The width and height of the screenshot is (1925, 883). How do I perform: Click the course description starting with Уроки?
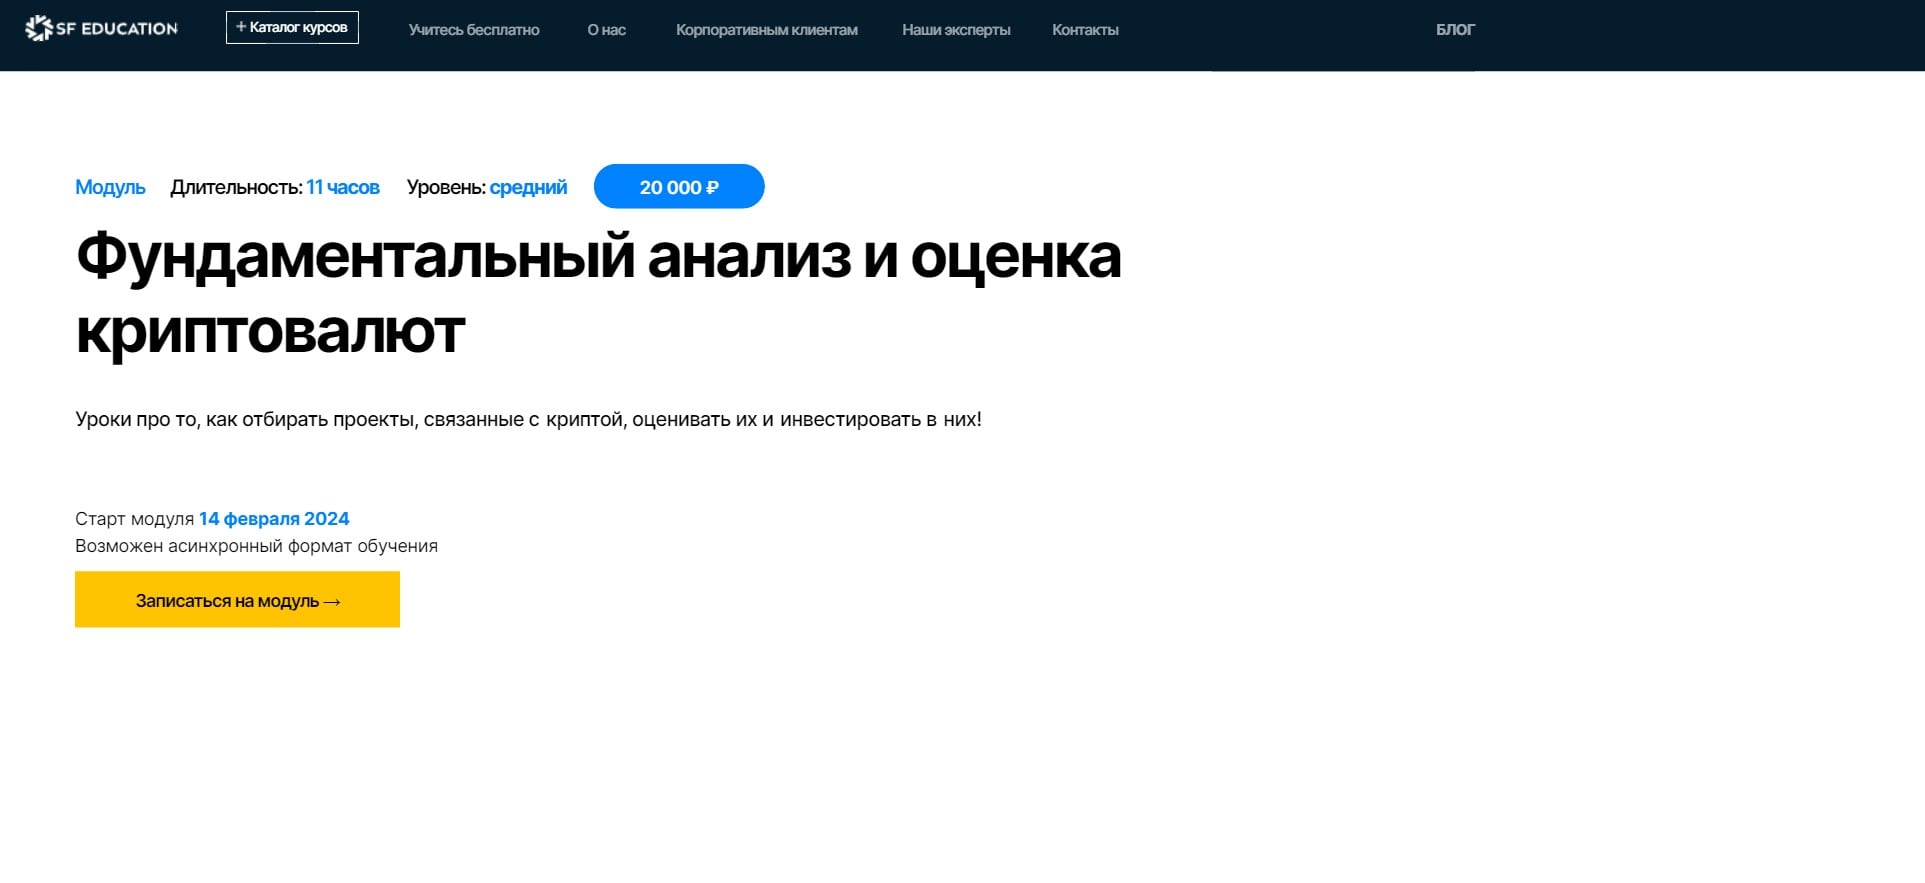(x=528, y=419)
